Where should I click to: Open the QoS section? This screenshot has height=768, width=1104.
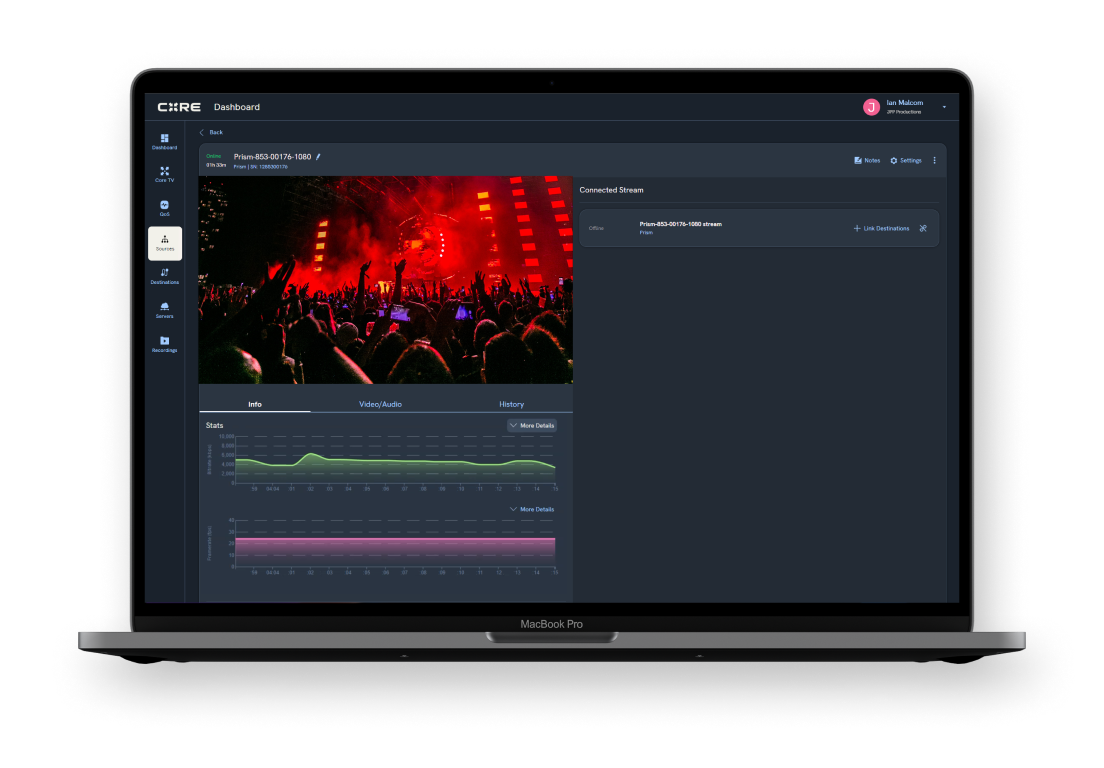tap(164, 208)
